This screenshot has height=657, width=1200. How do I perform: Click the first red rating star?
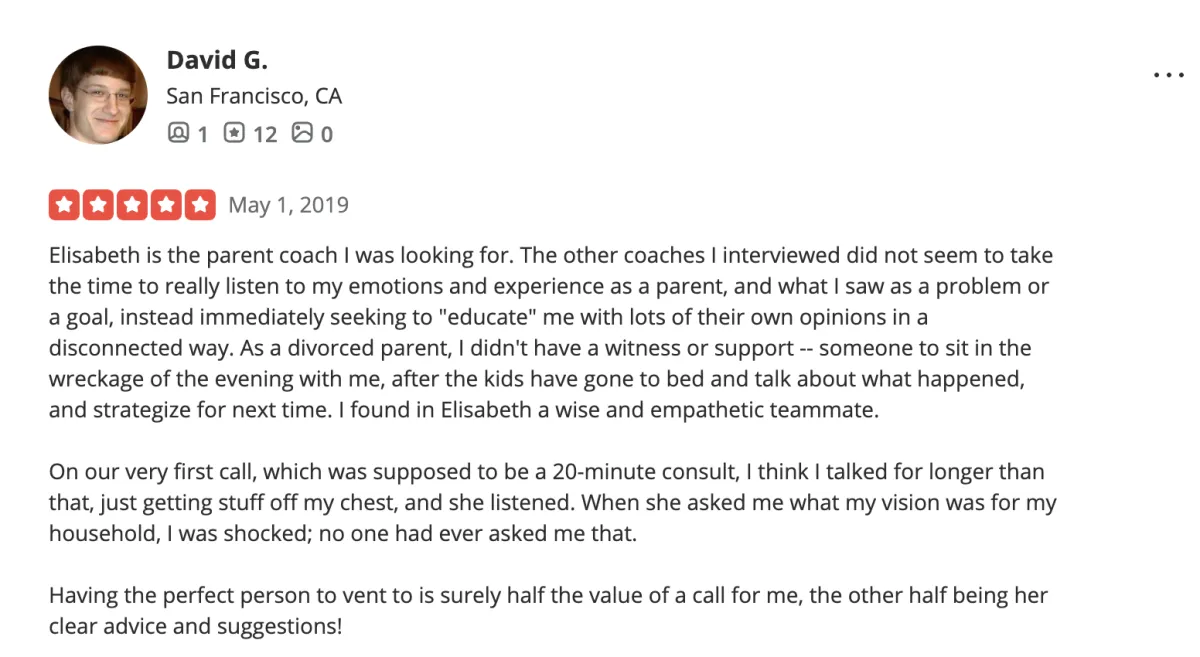(x=63, y=205)
